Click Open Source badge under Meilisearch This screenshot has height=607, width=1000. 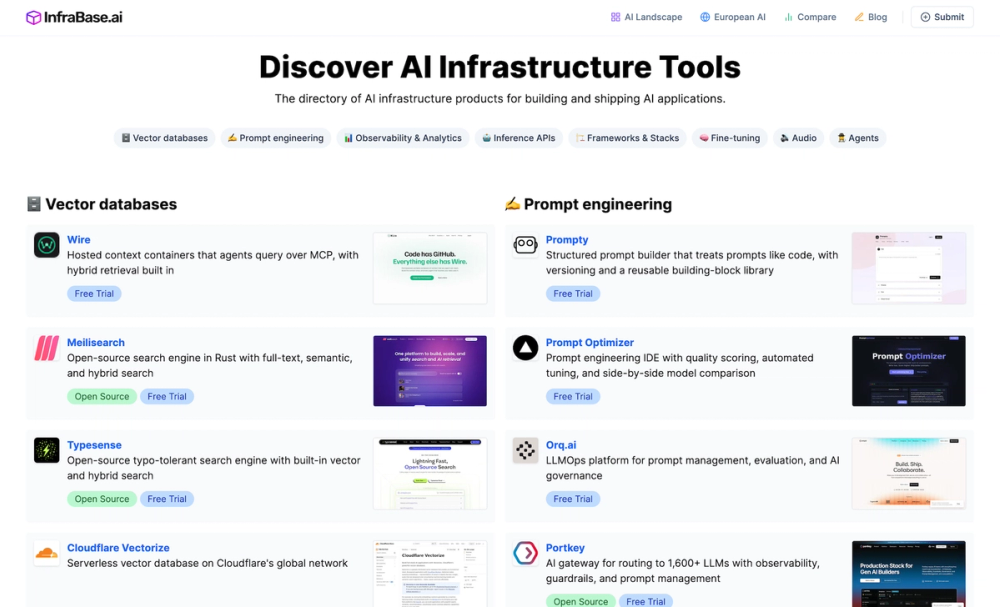tap(102, 397)
